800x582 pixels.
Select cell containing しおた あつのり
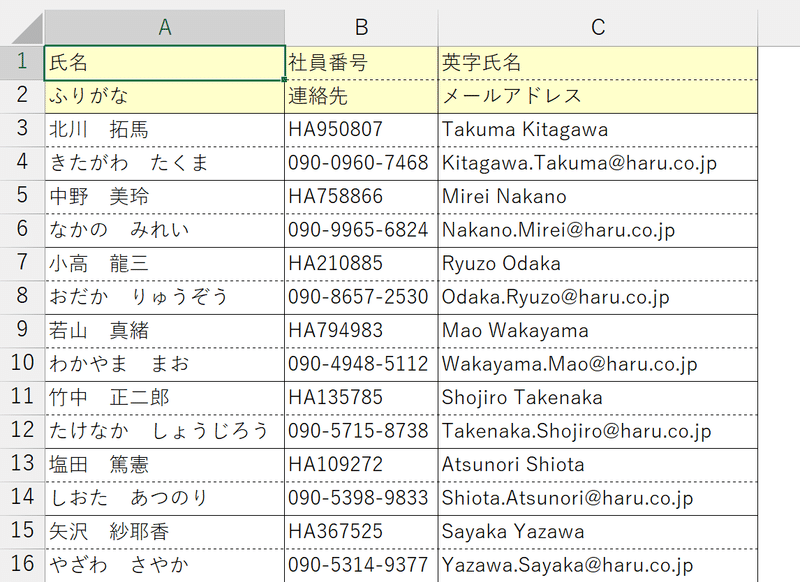coord(164,499)
